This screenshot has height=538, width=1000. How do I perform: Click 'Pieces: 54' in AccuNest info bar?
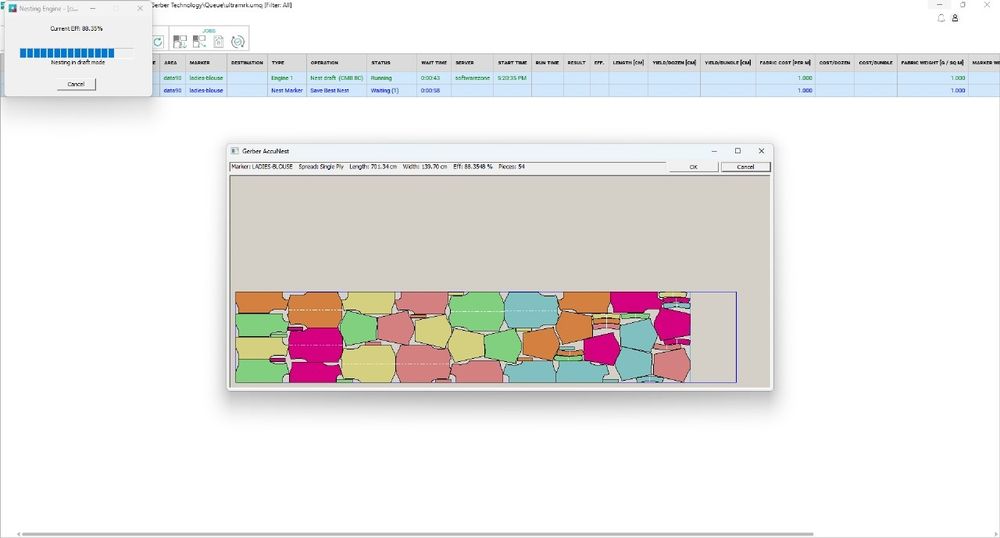tap(511, 166)
